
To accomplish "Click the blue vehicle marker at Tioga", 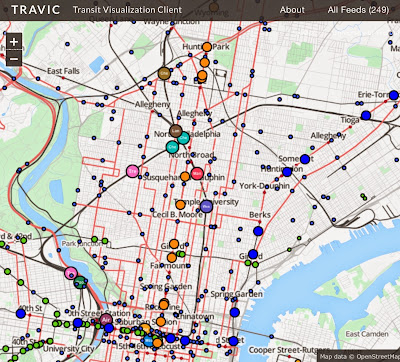I will click(366, 115).
